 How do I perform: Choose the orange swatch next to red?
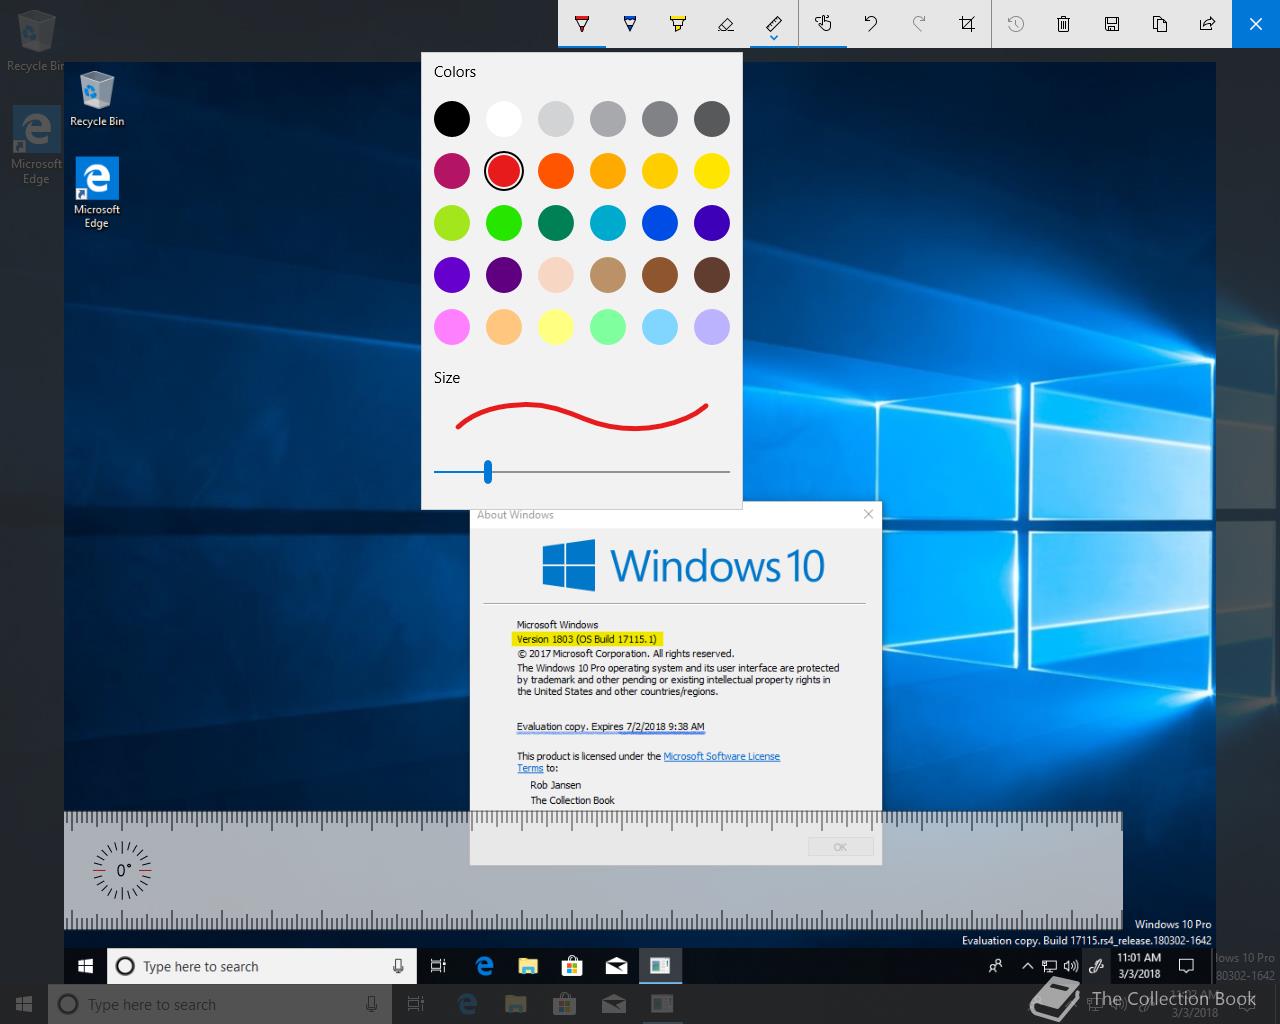coord(556,171)
